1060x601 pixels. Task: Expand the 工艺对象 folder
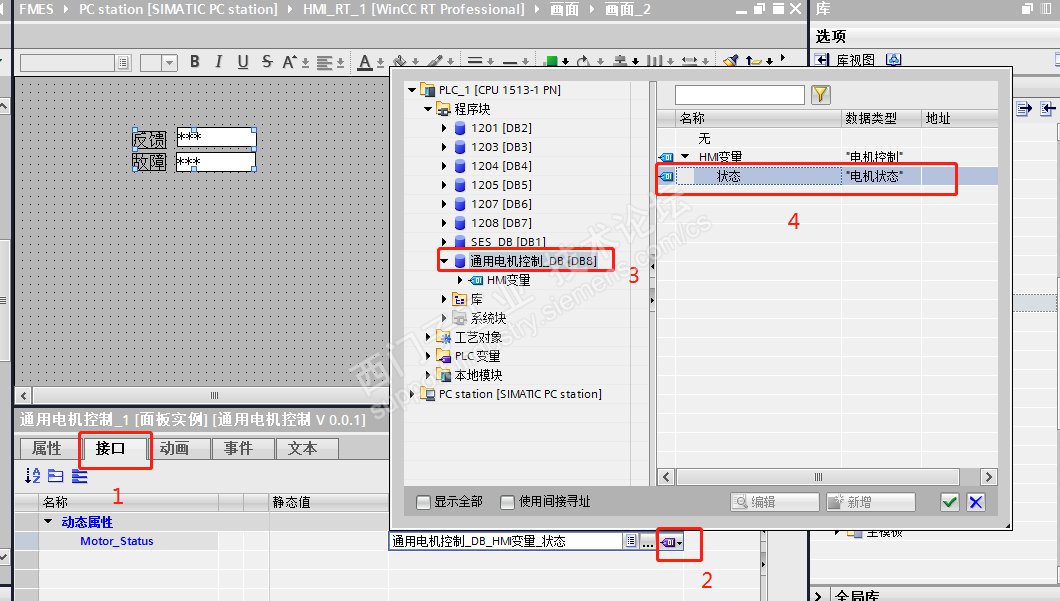428,337
